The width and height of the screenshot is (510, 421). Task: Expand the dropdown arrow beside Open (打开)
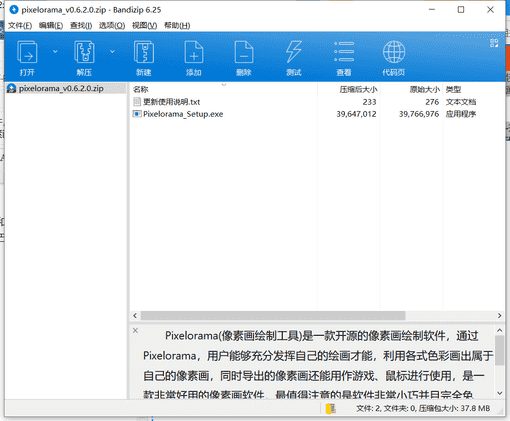[55, 52]
